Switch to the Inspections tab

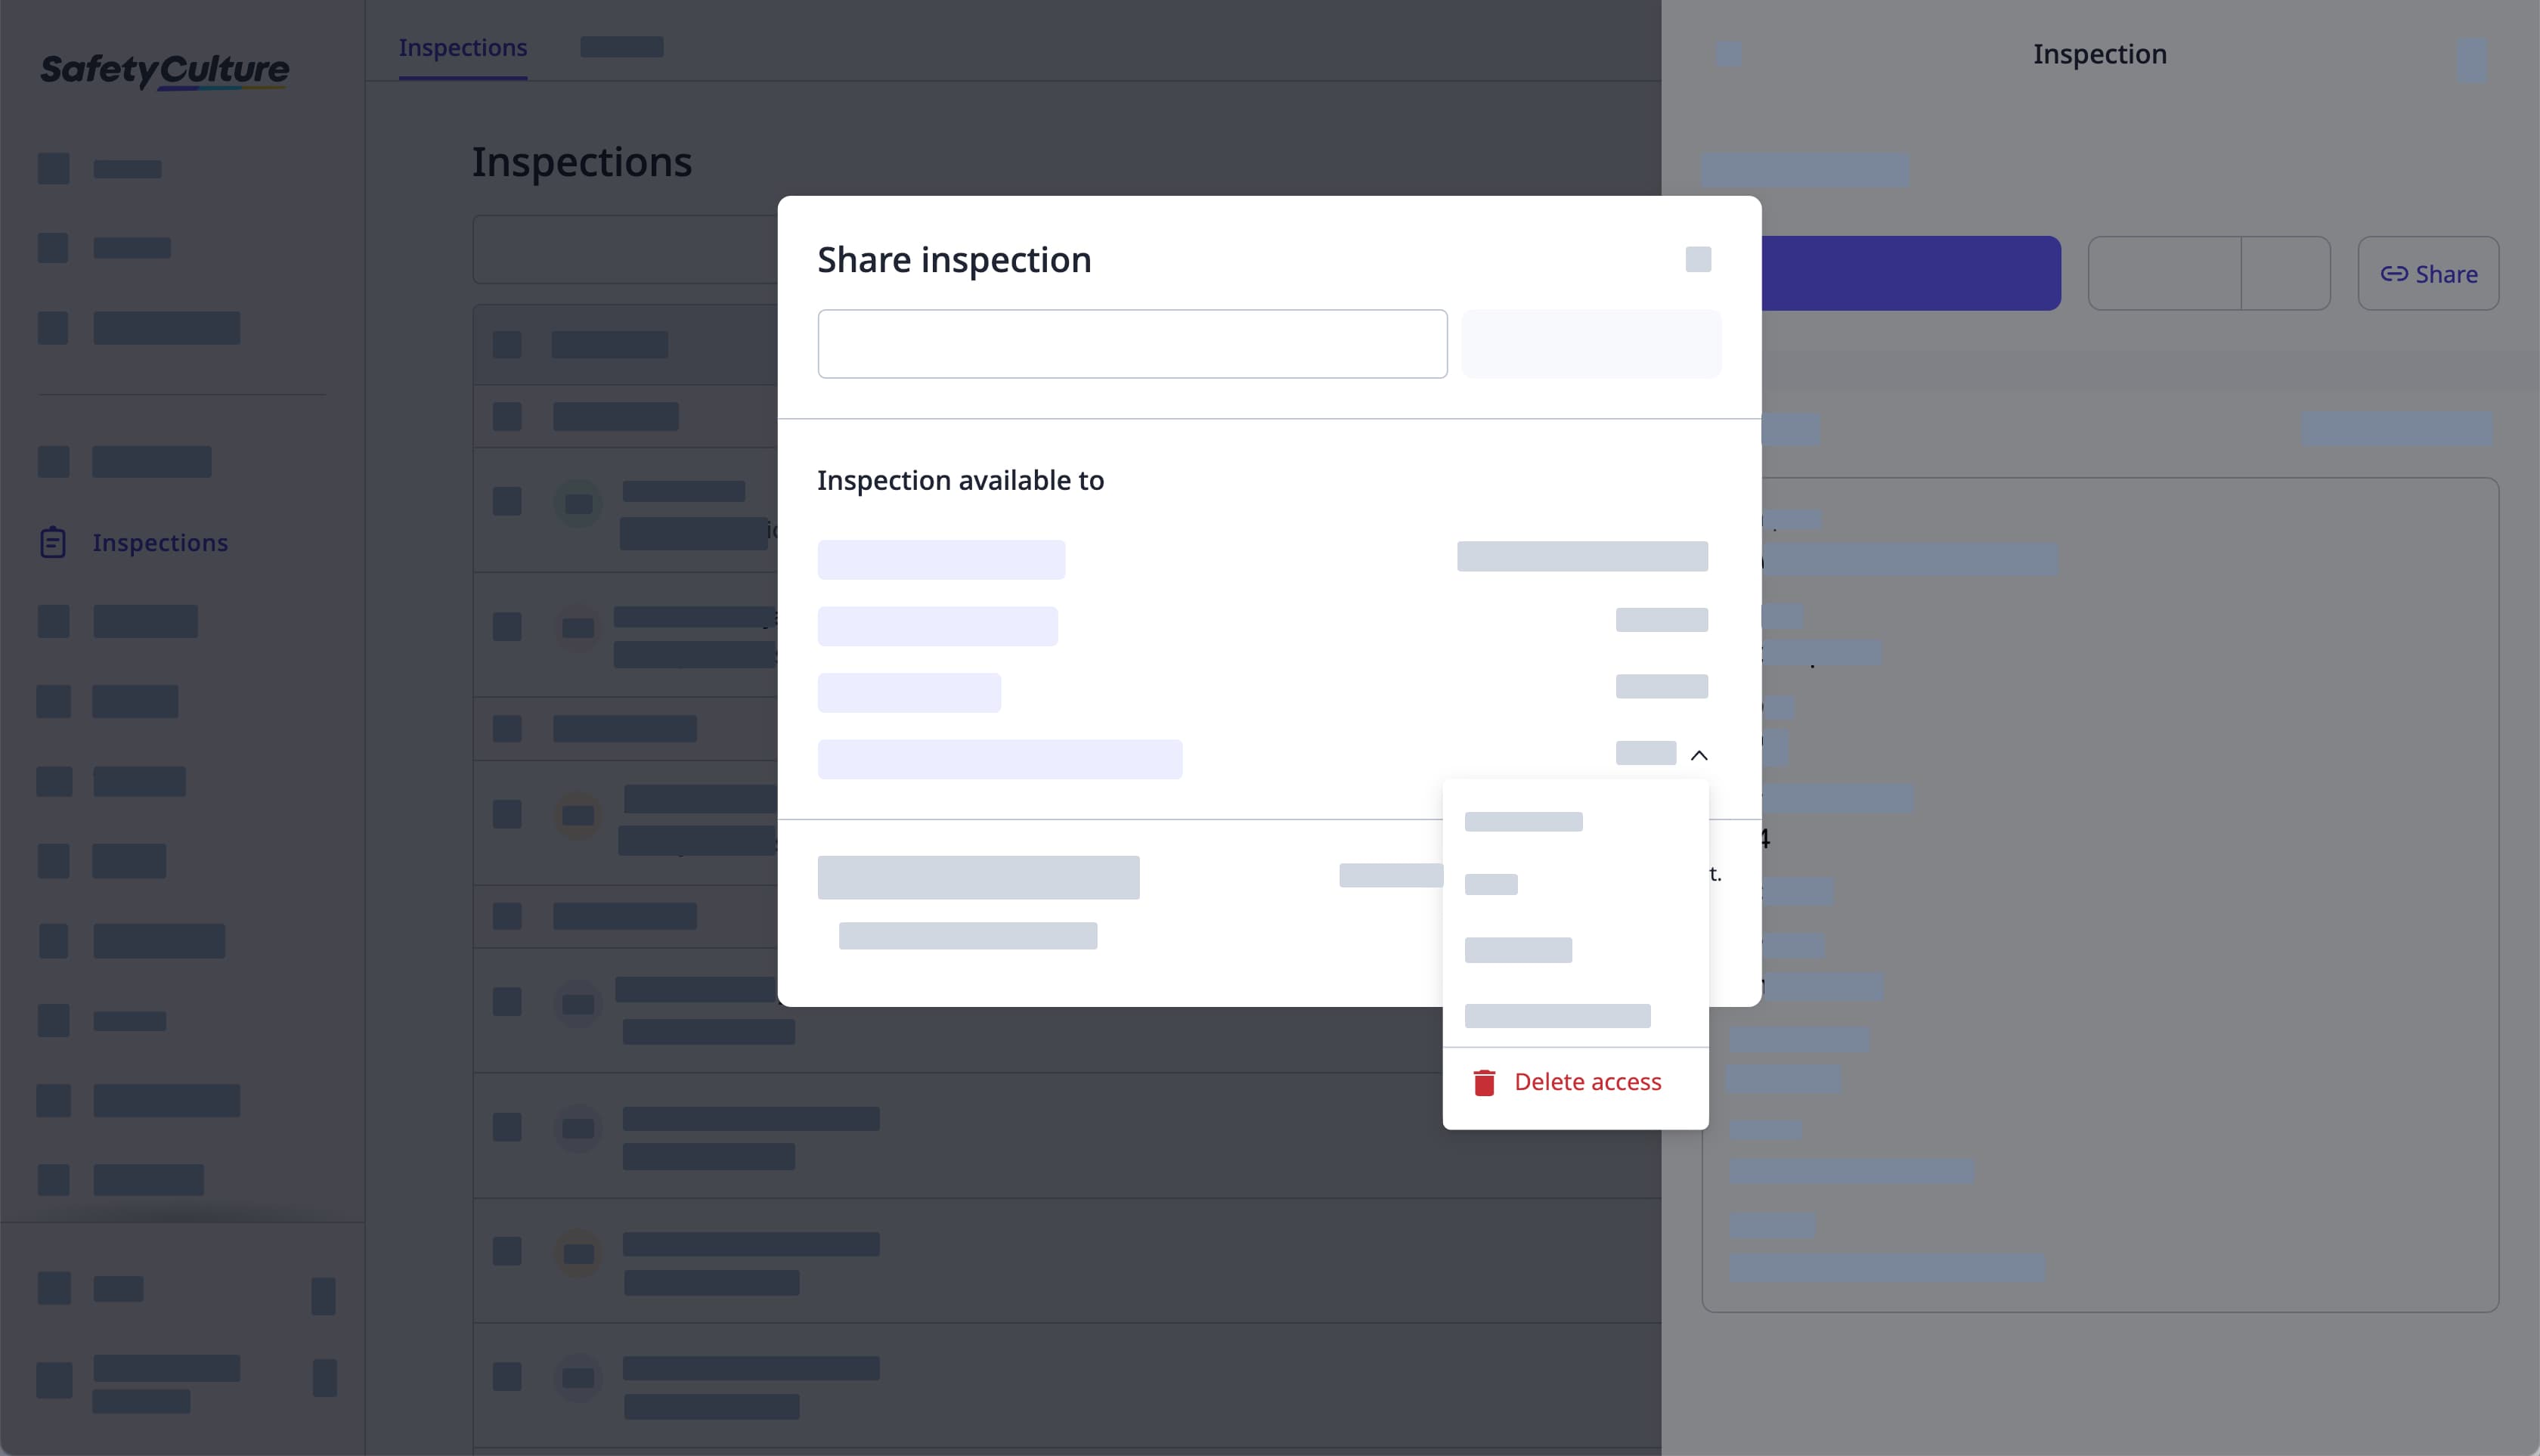(x=462, y=47)
